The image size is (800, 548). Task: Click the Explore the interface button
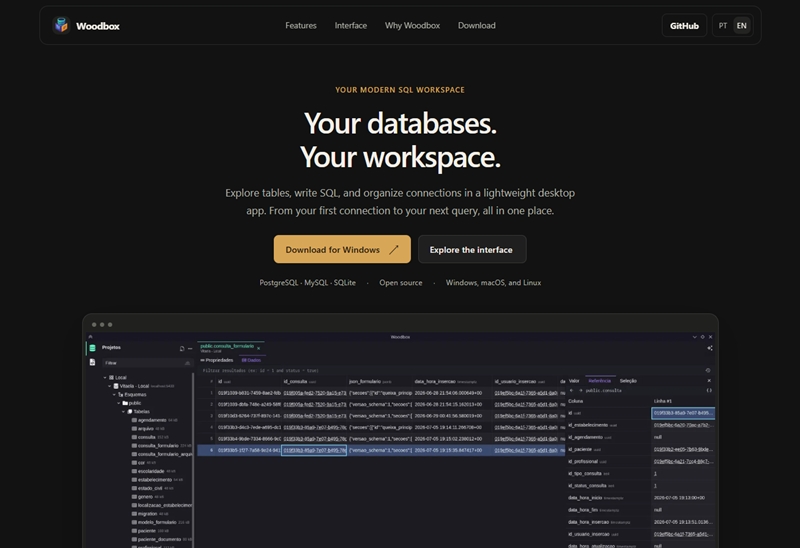tap(472, 250)
